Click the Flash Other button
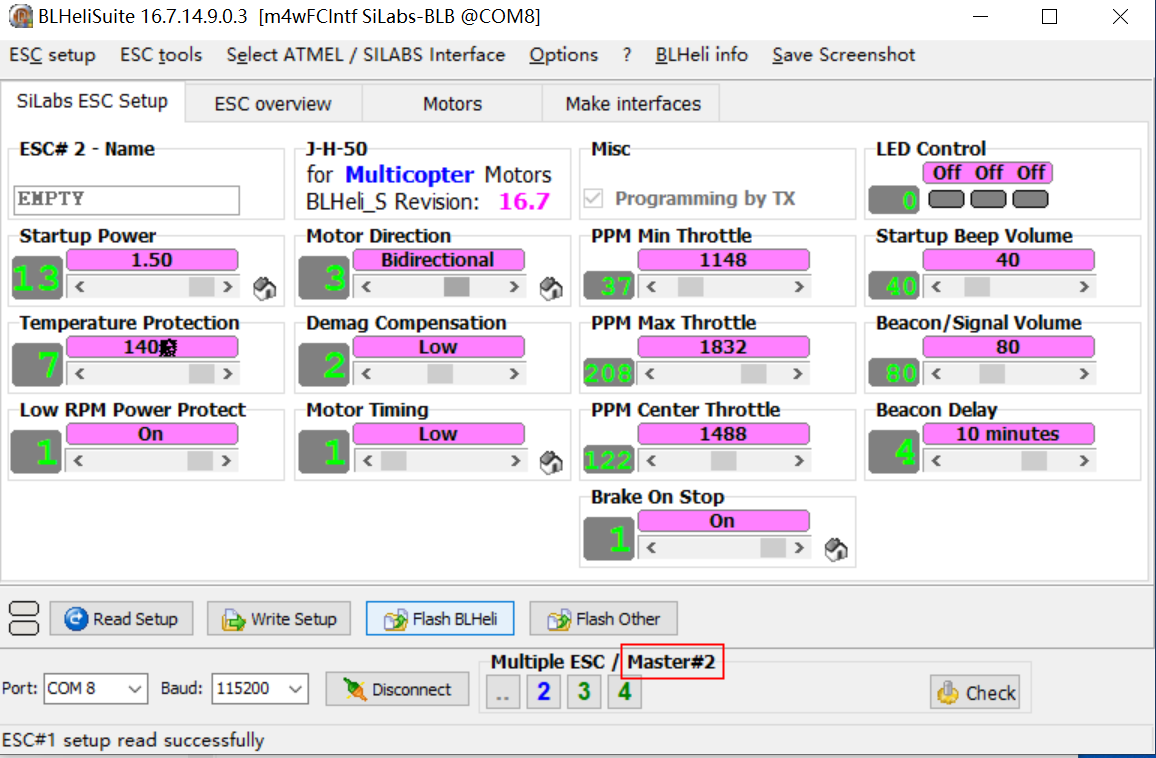Screen dimensions: 1156x758 click(x=603, y=618)
